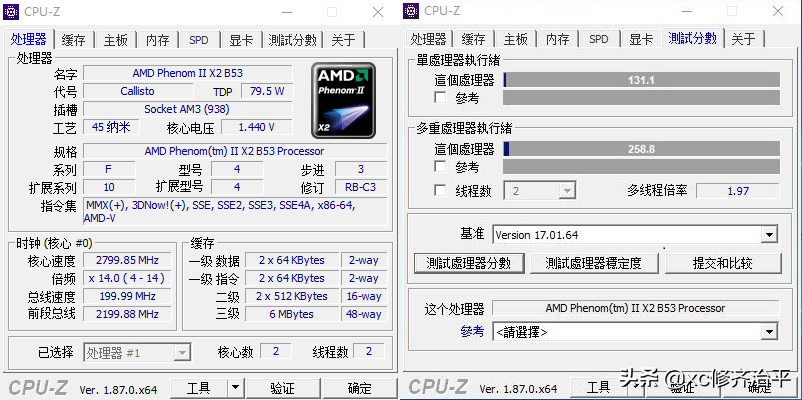Click the 二级 cache value 2 x 512 KBytes
The height and width of the screenshot is (400, 802).
pos(292,296)
